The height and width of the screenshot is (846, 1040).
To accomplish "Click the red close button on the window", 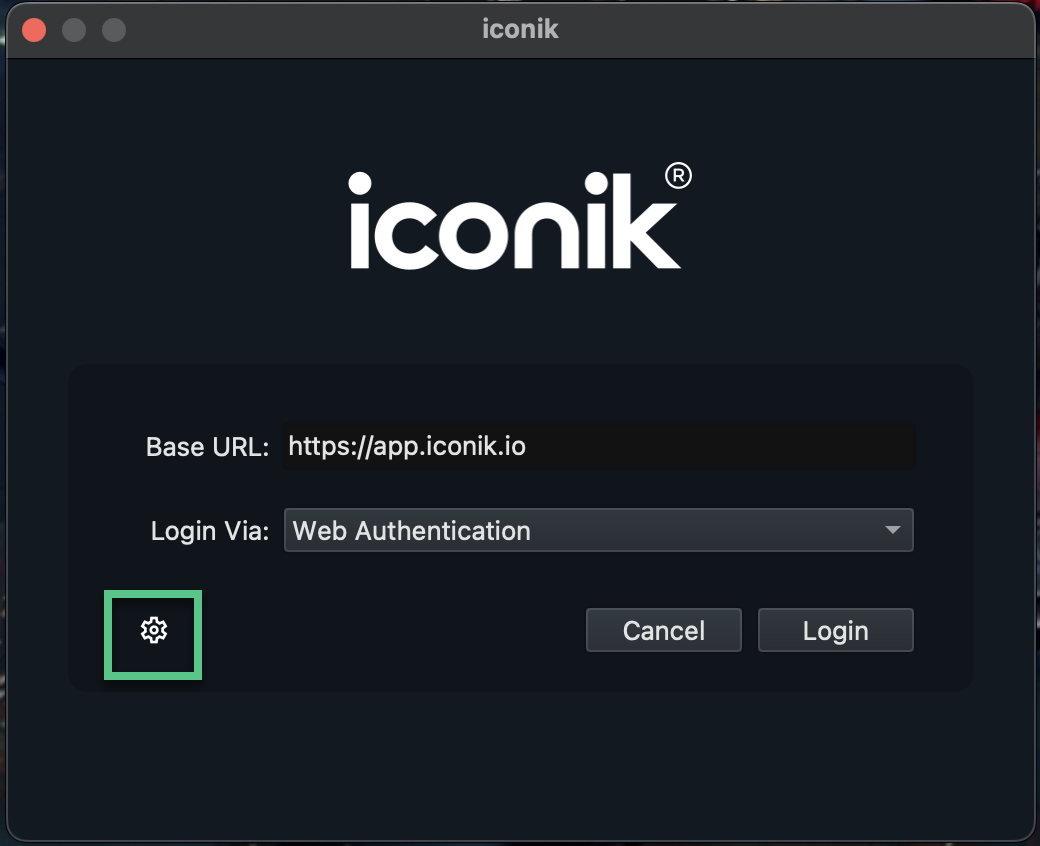I will click(34, 30).
